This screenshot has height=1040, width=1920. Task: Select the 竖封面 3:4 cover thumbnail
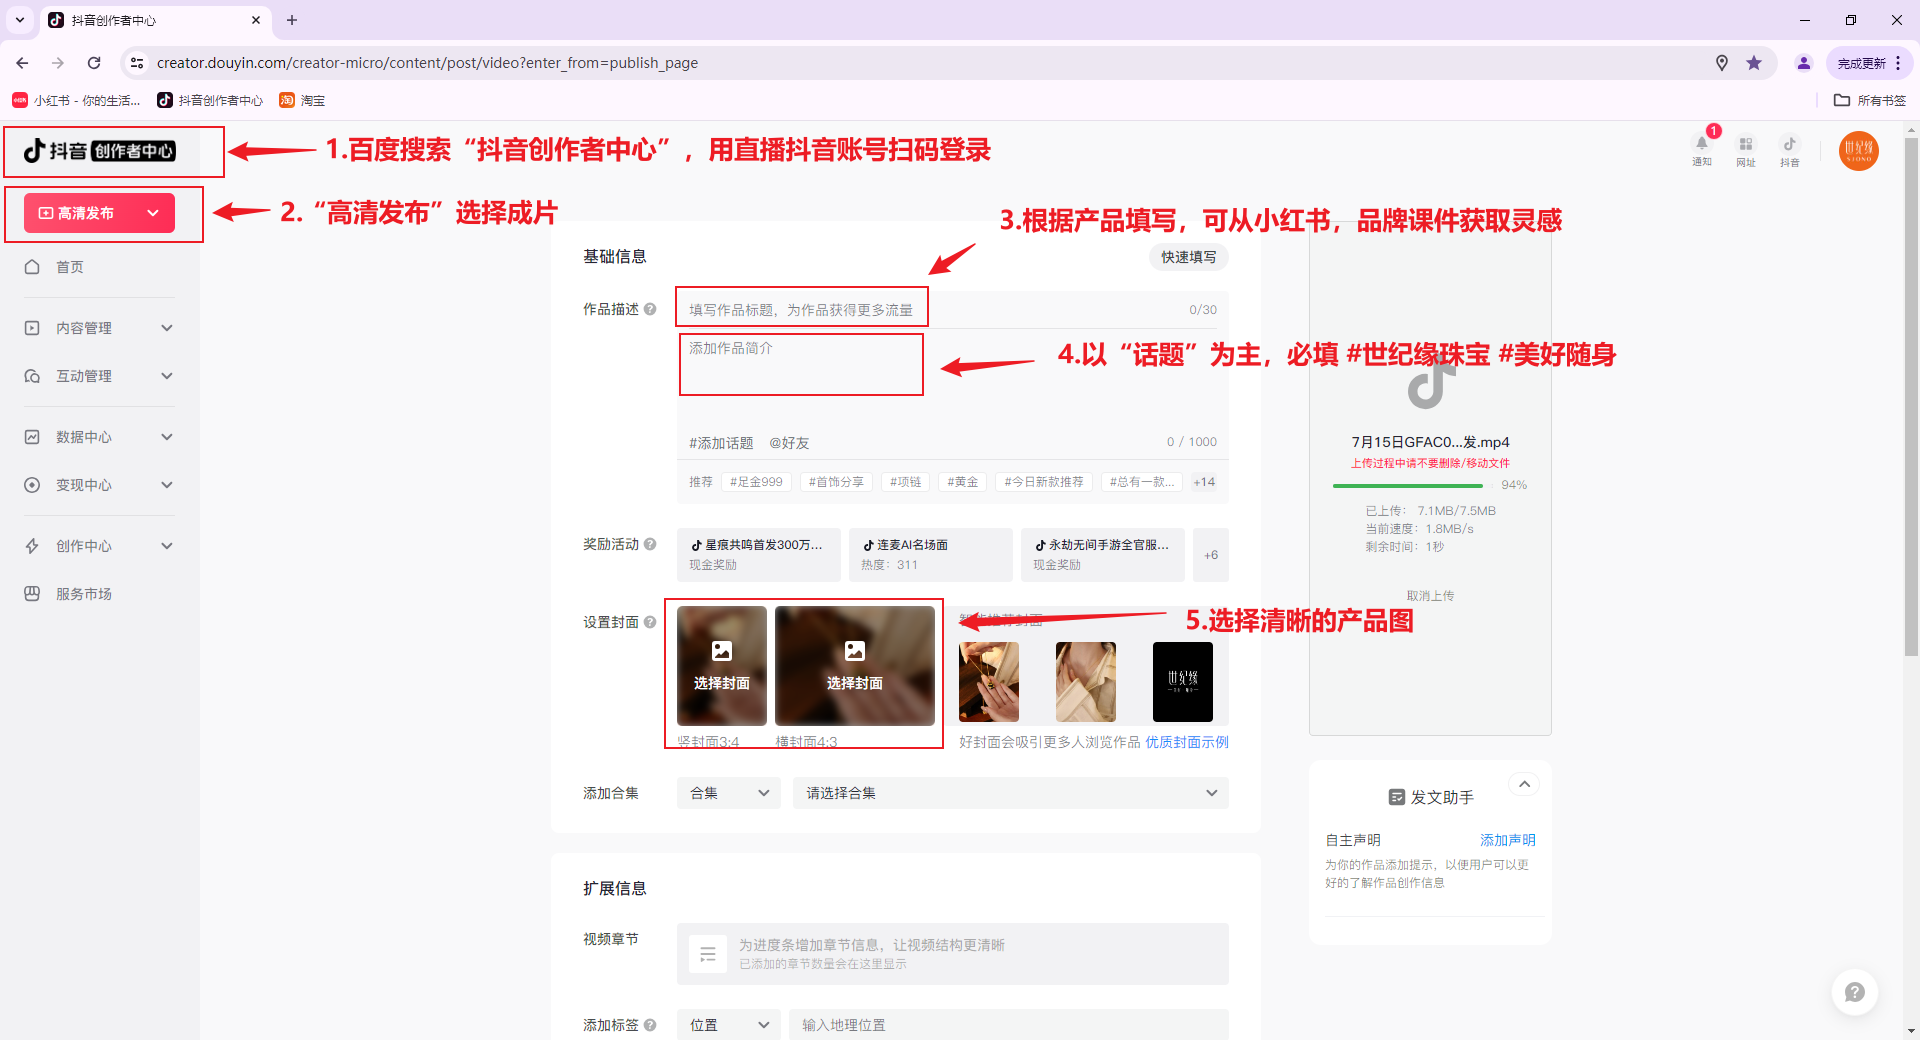(721, 666)
